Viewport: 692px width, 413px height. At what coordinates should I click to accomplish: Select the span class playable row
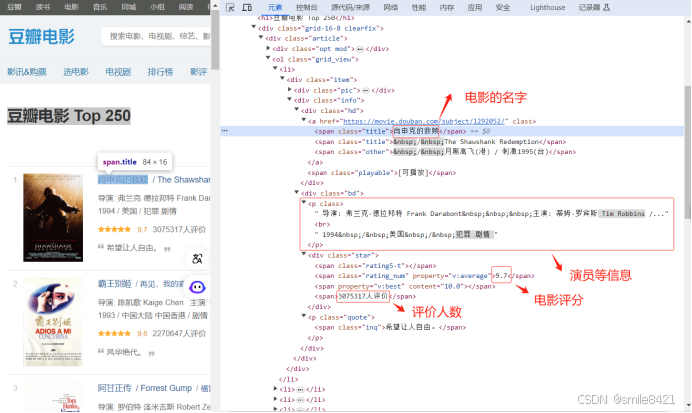coord(382,173)
